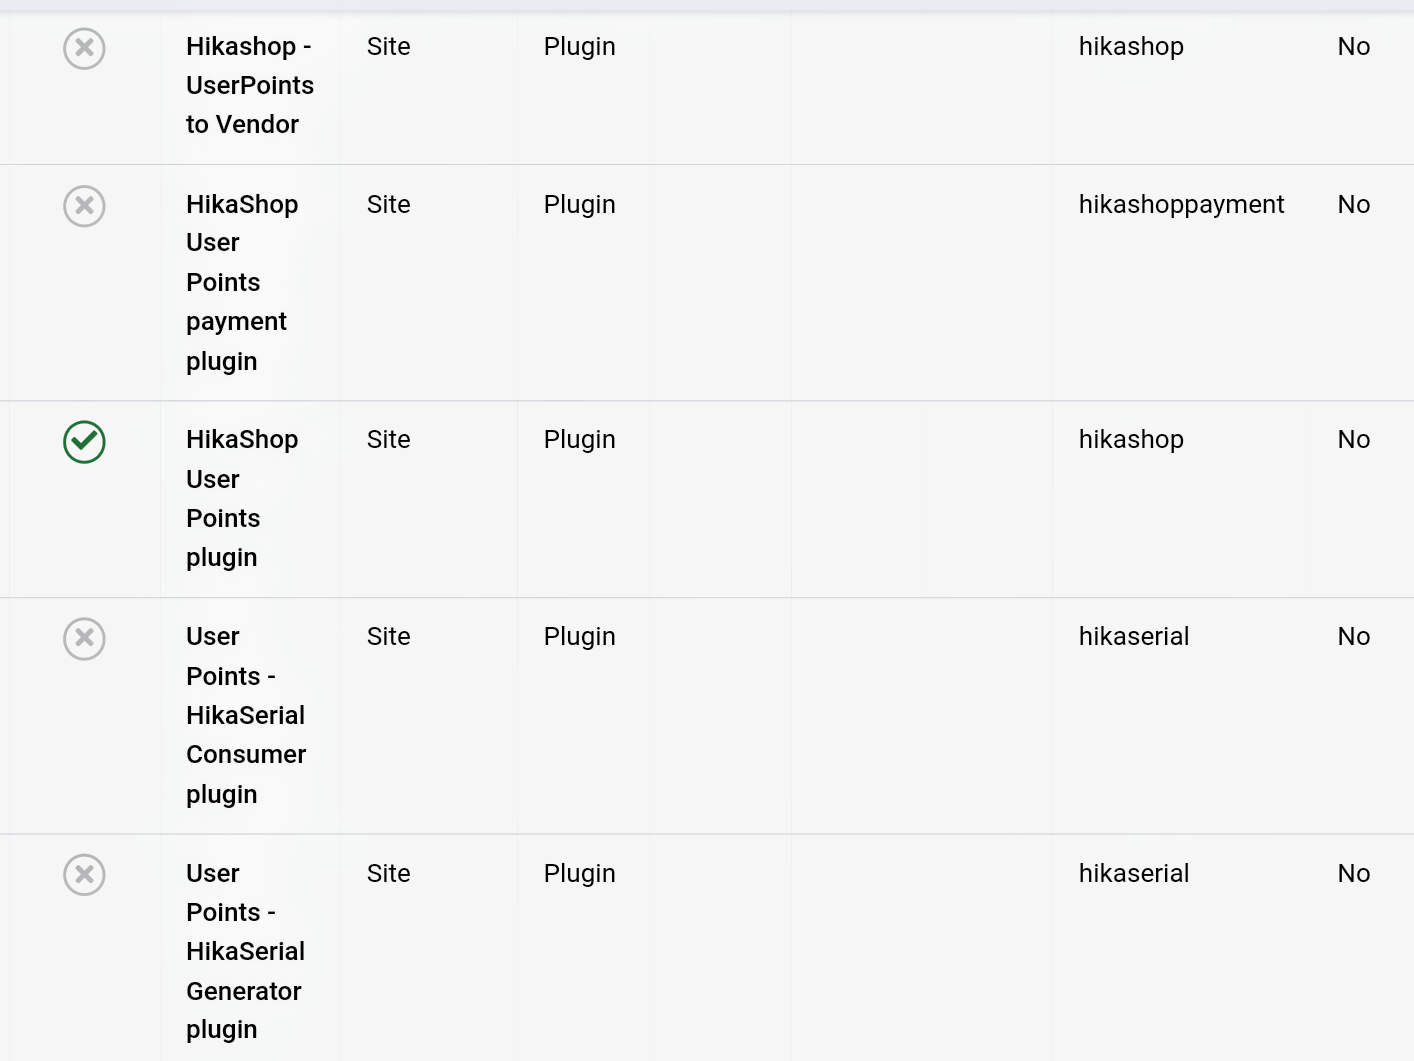
Task: Open HikaShop User Points payment plugin name
Action: pos(241,282)
